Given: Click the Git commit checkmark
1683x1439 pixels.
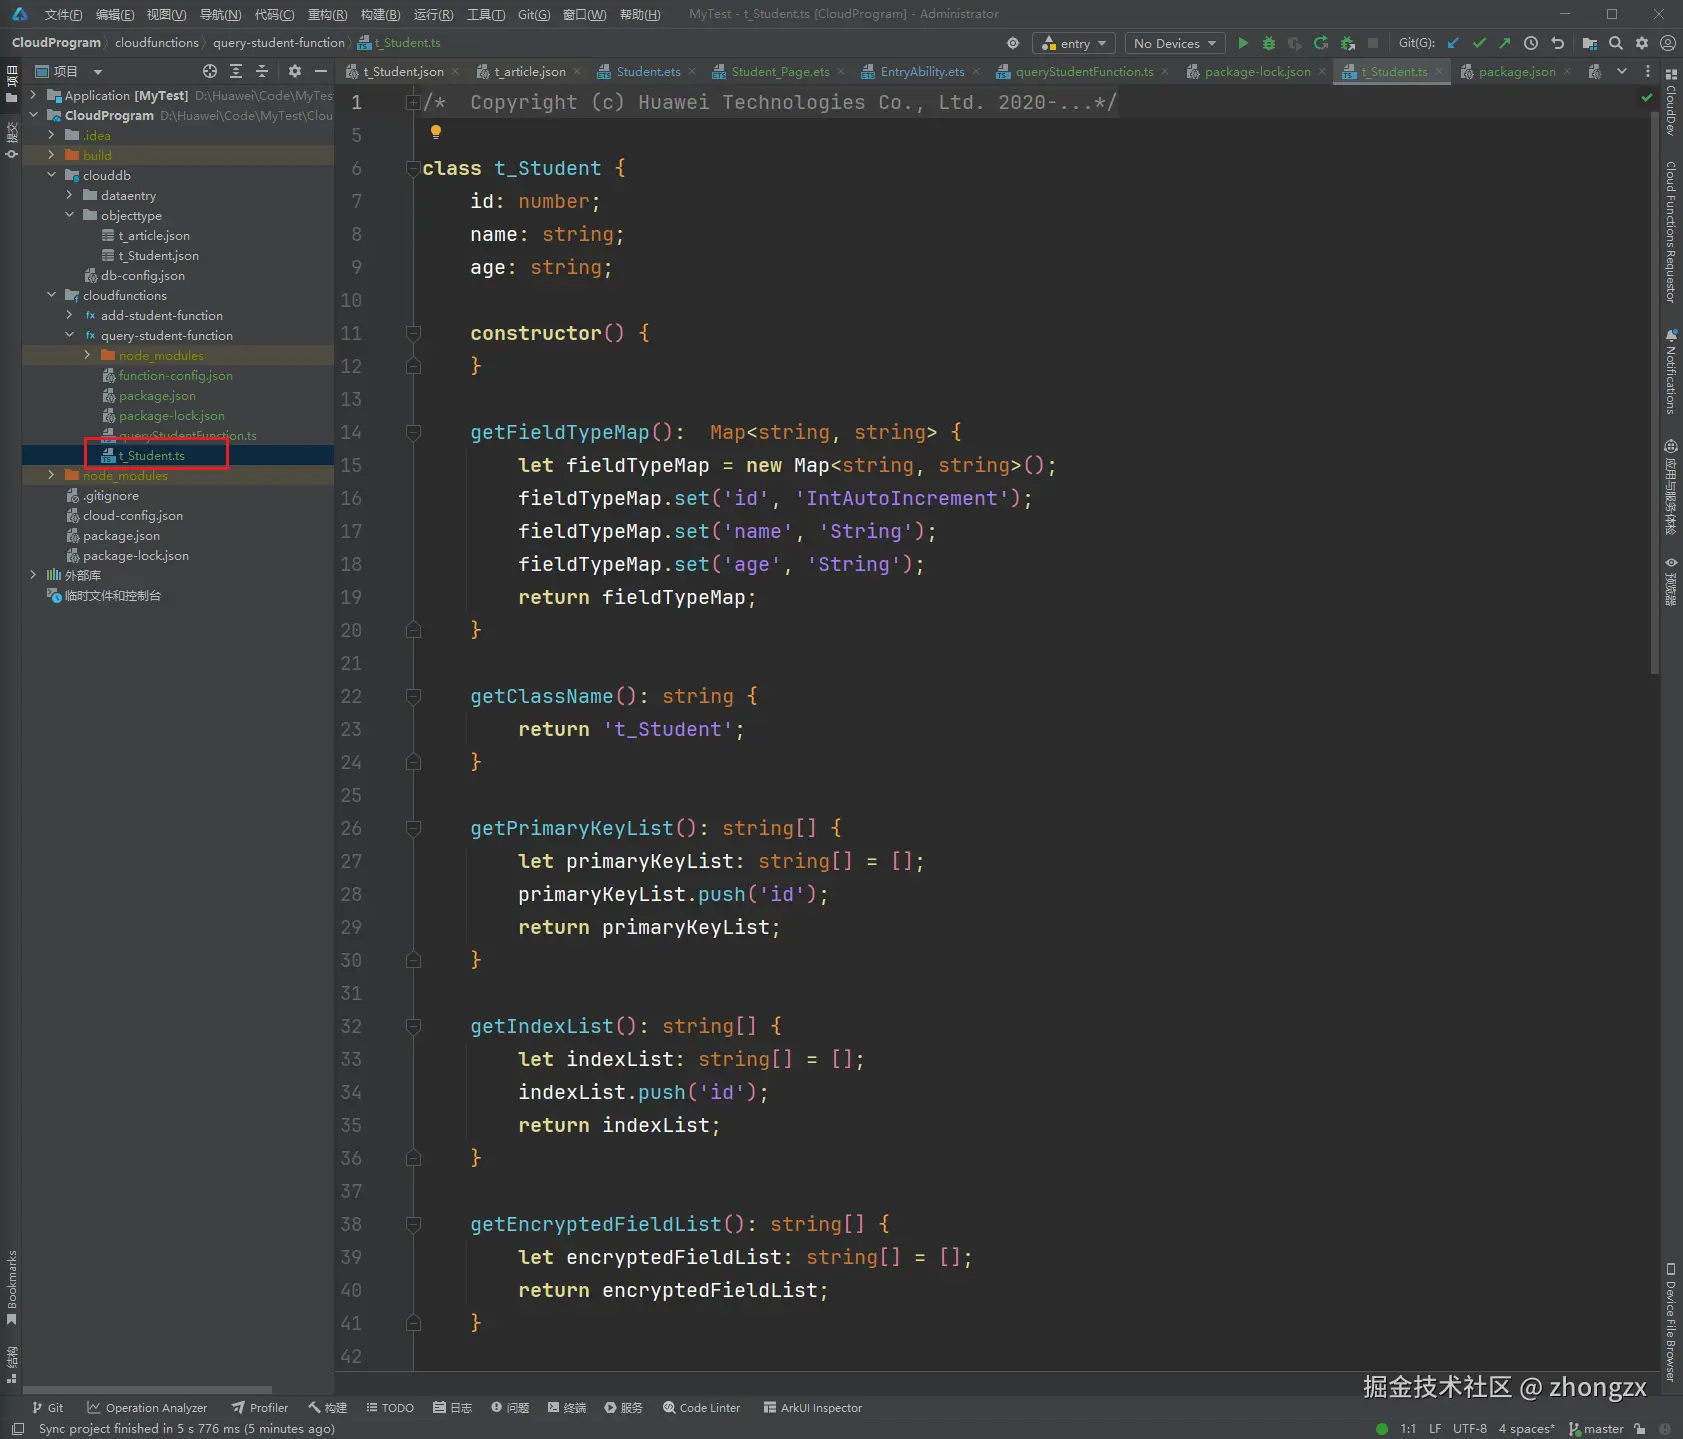Looking at the screenshot, I should pyautogui.click(x=1479, y=43).
